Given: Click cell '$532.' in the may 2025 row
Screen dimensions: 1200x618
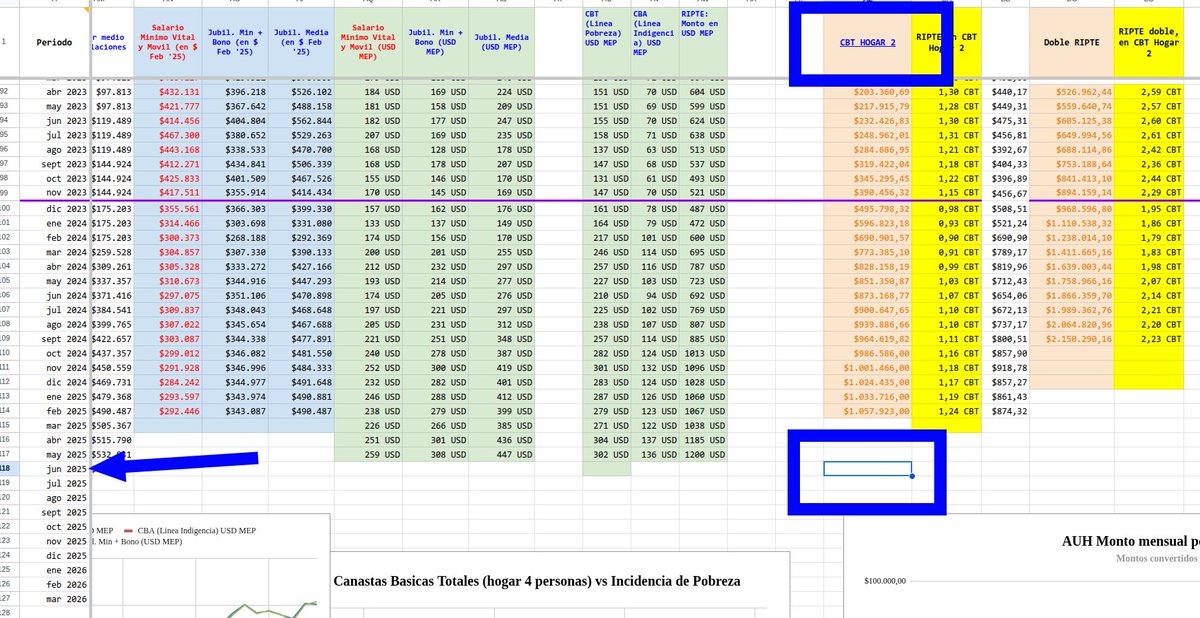Looking at the screenshot, I should 112,454.
